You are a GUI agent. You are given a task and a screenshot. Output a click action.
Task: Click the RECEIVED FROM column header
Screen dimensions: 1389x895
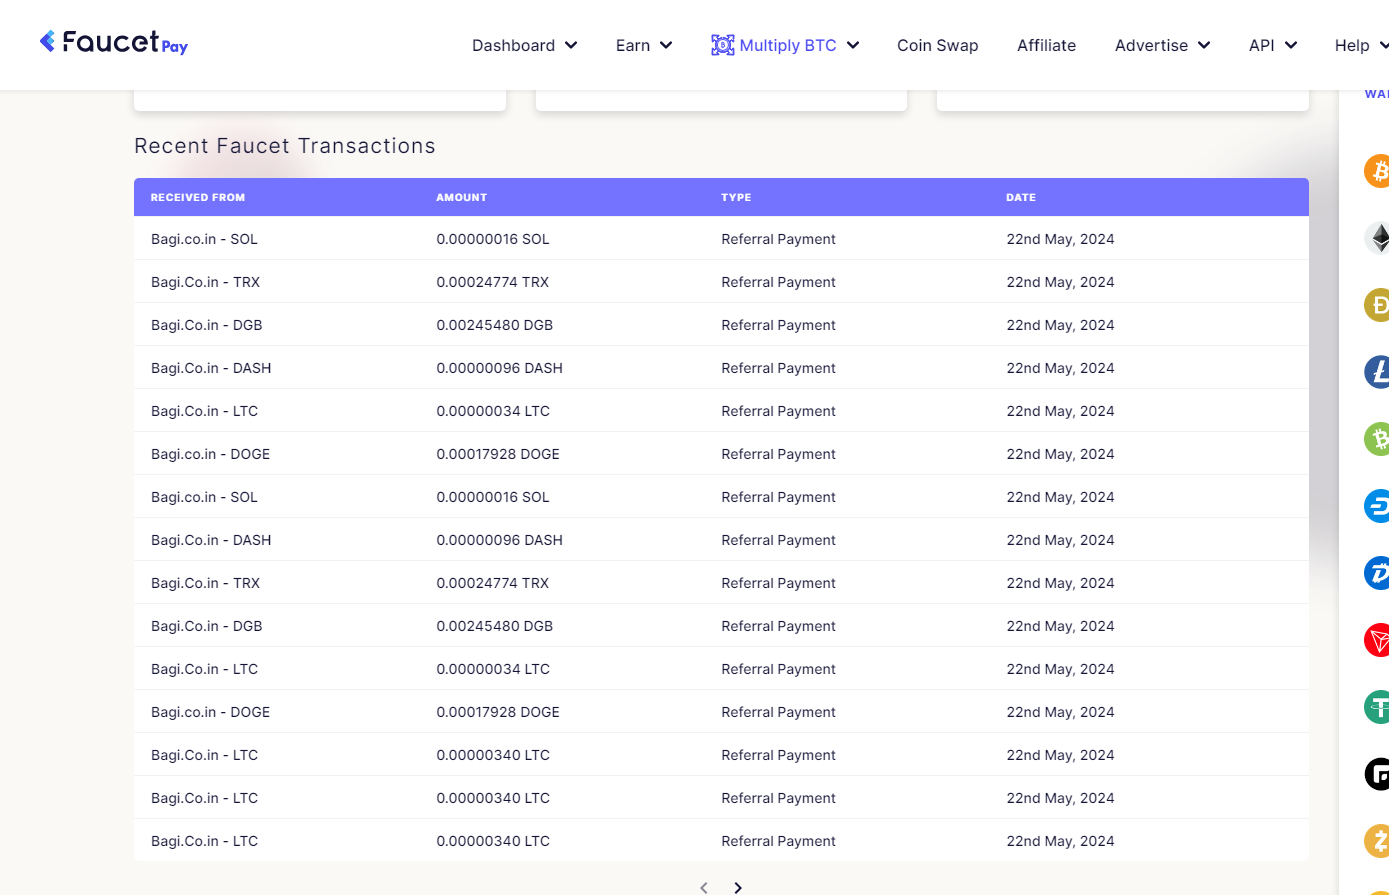click(198, 197)
